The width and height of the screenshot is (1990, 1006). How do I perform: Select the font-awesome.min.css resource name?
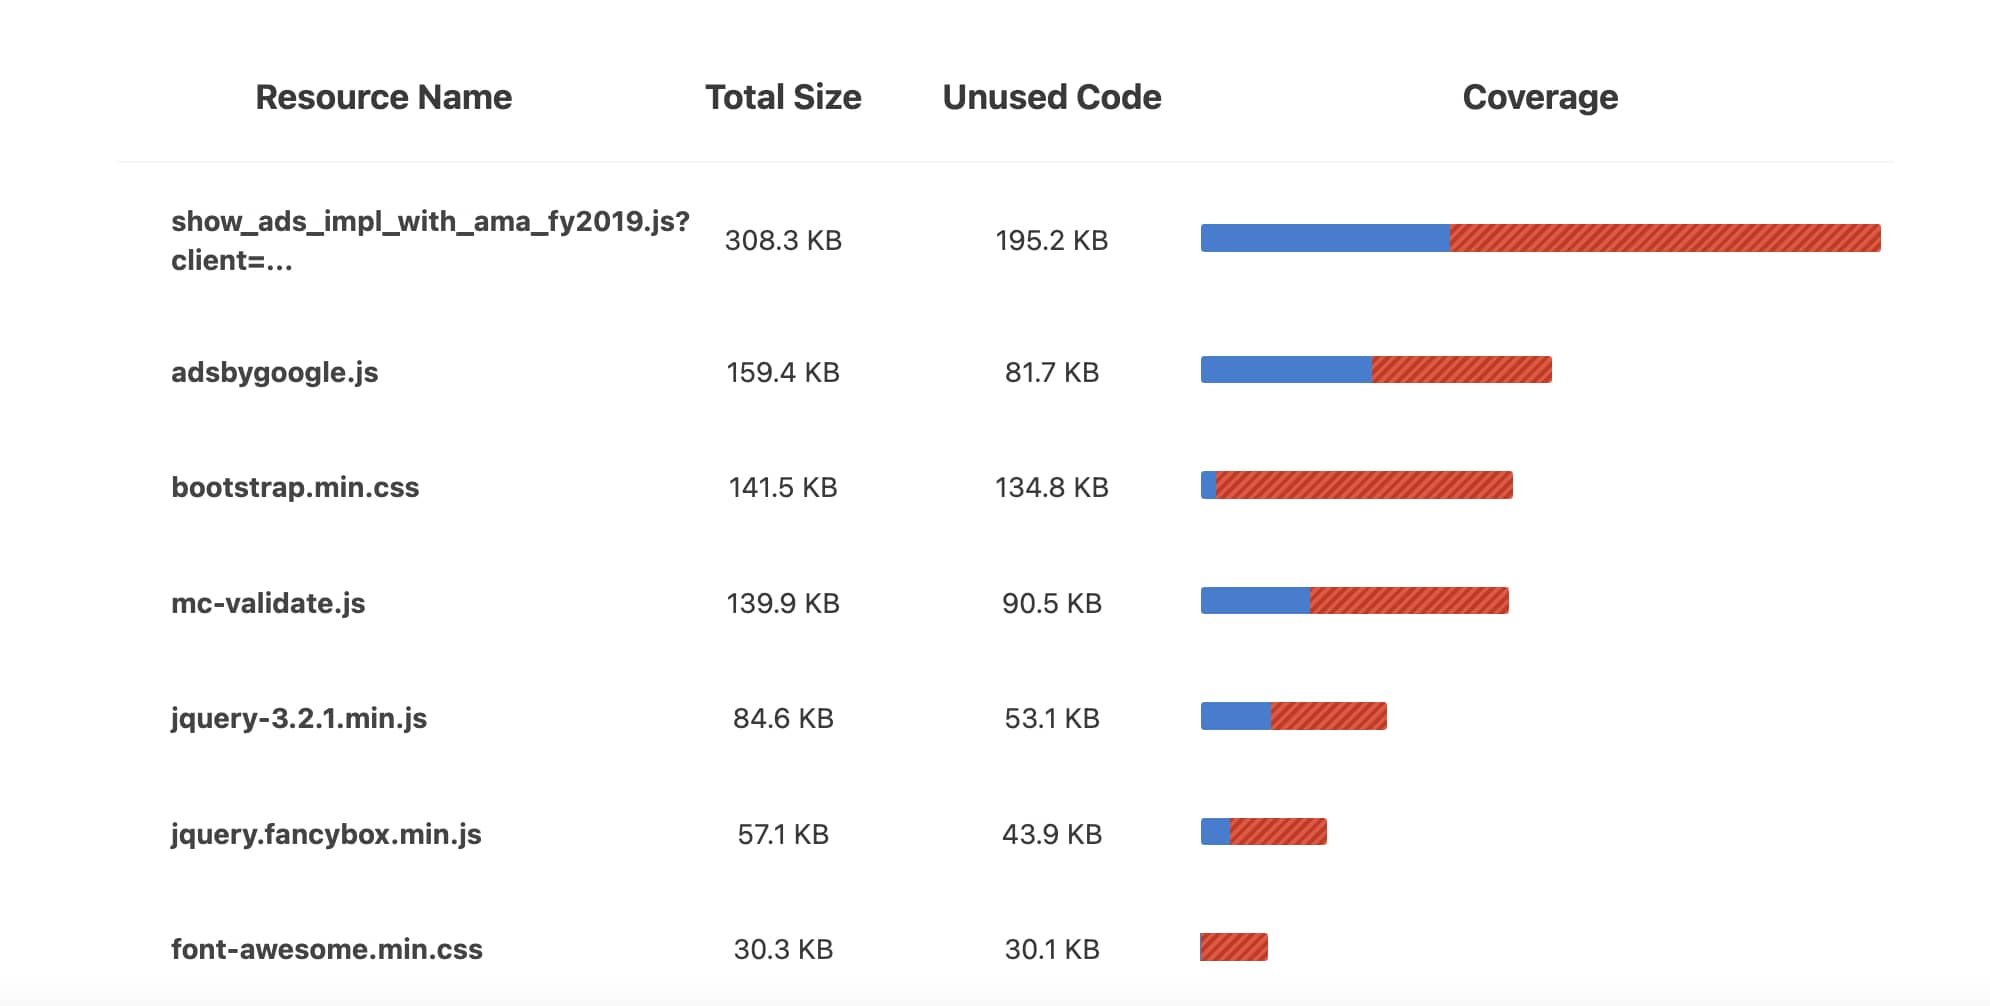coord(327,949)
